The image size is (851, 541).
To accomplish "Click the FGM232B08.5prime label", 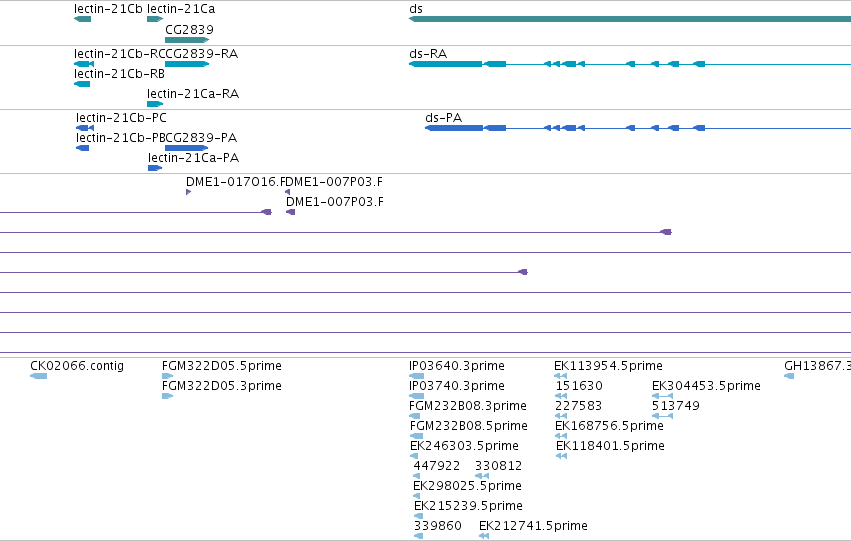I will pos(469,426).
